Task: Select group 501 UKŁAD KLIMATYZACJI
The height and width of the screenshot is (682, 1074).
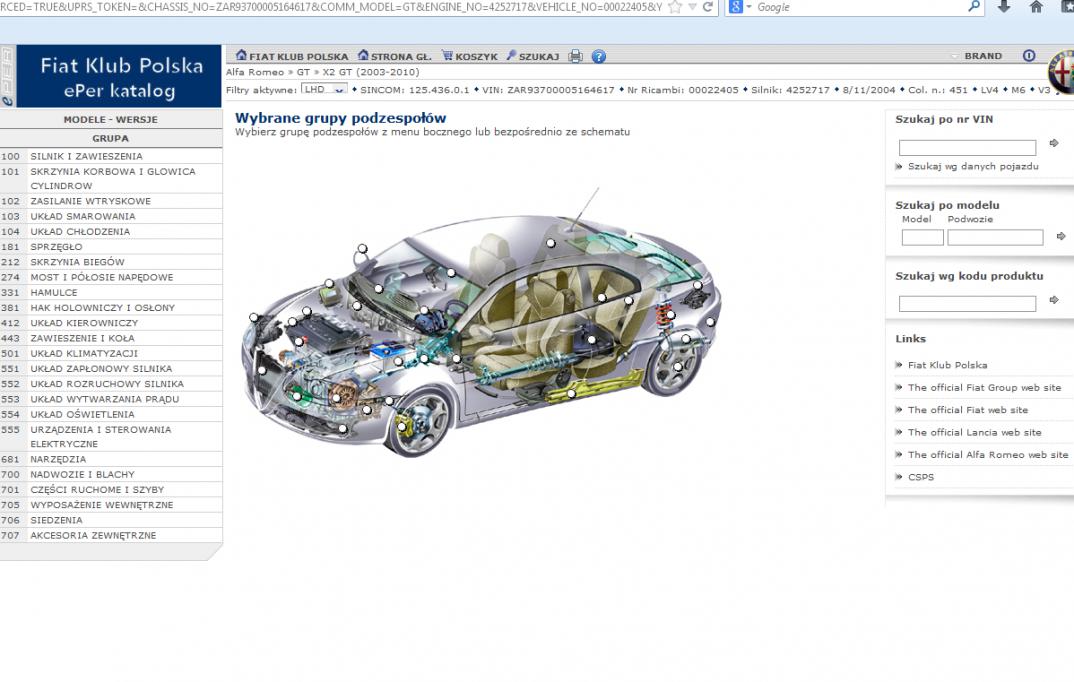Action: click(x=111, y=353)
